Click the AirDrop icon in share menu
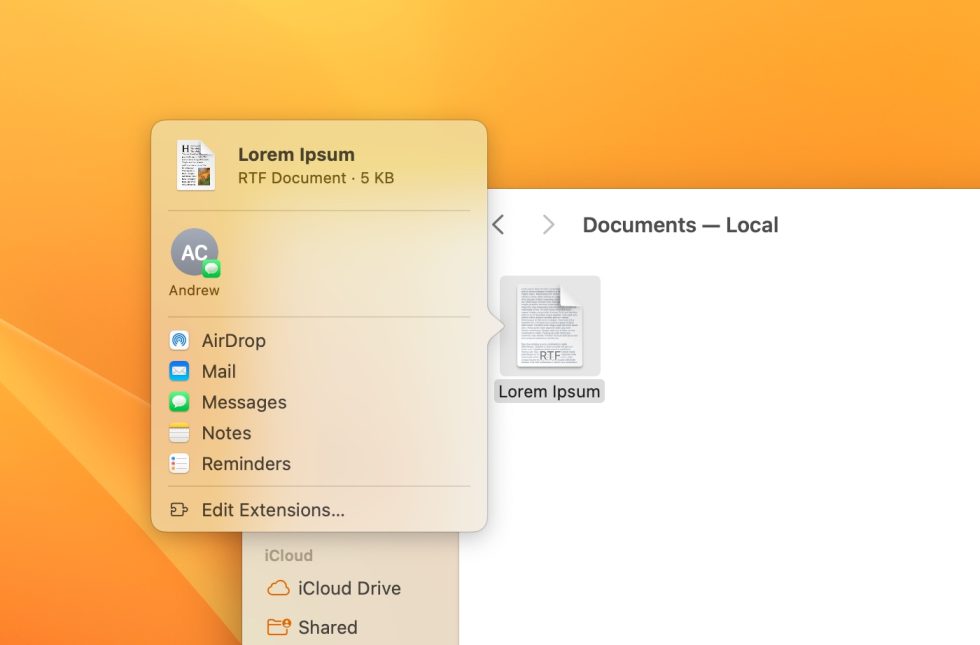Screen dimensions: 980x645 pos(179,341)
